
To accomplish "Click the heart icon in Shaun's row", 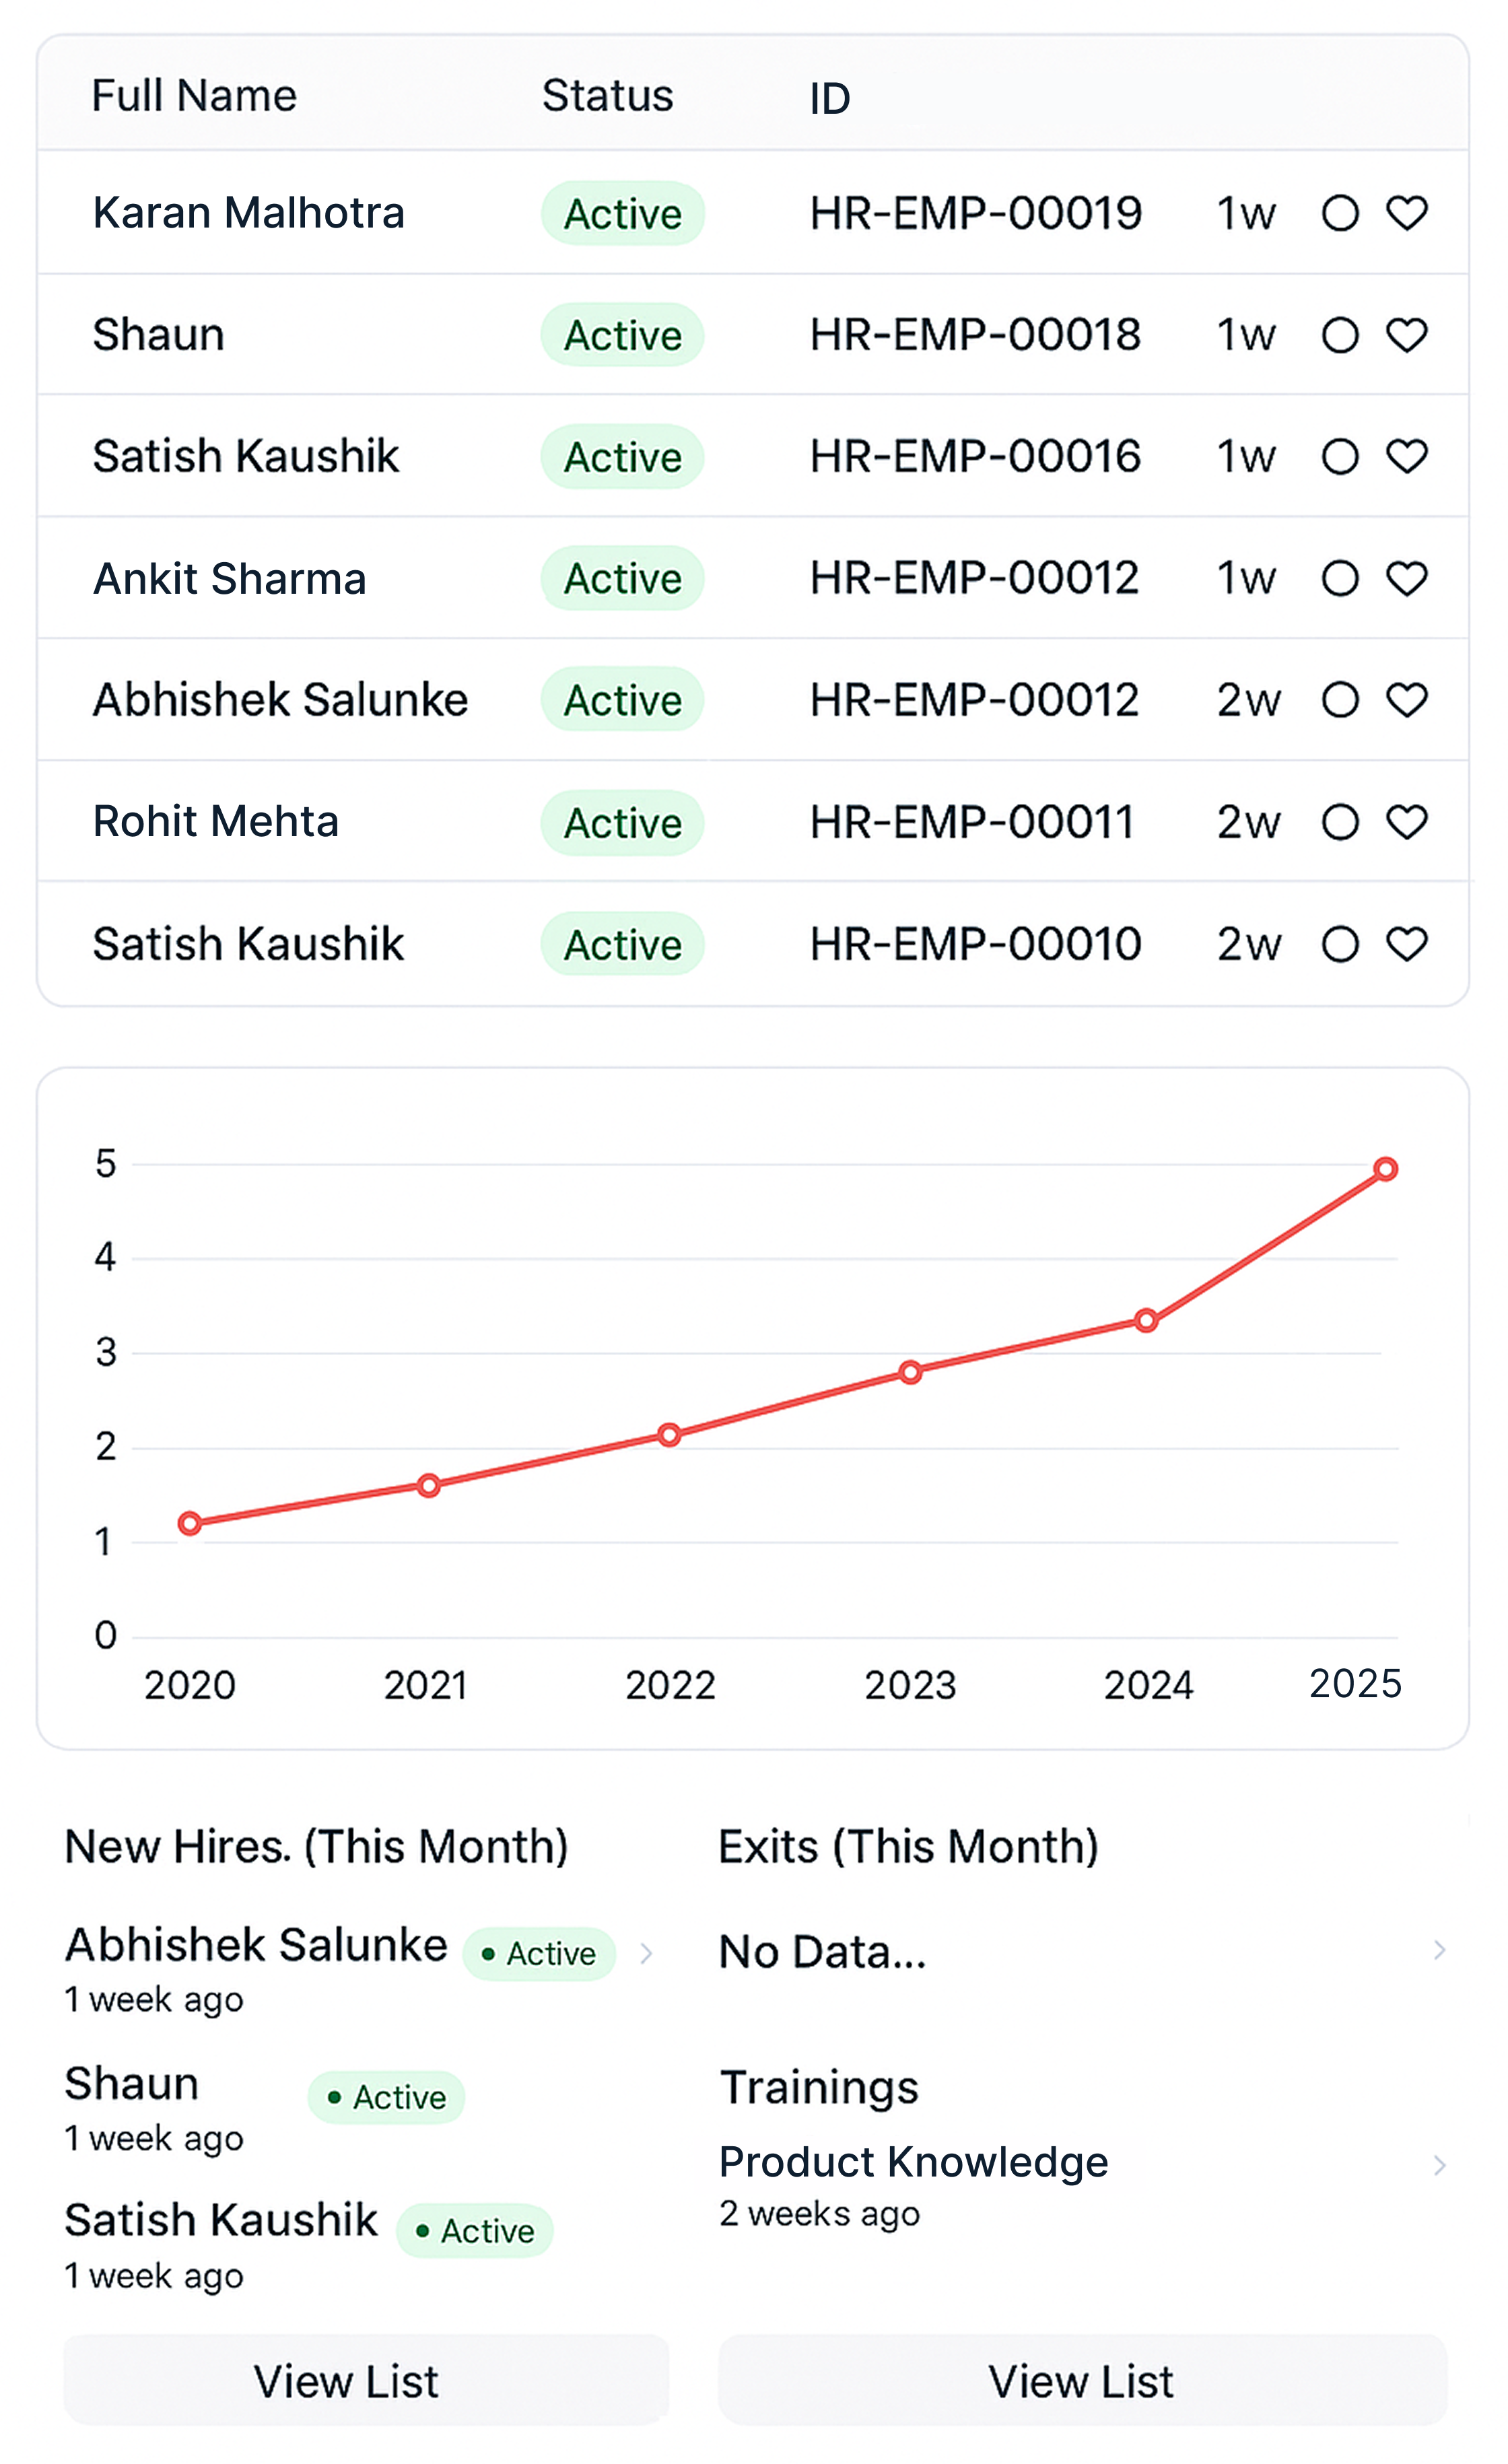I will pos(1406,335).
